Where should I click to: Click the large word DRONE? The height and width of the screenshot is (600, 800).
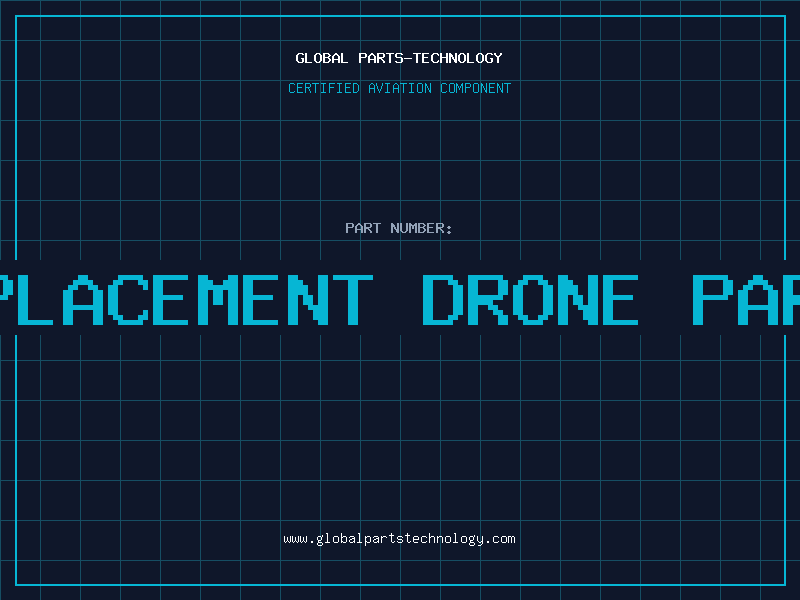tap(531, 300)
